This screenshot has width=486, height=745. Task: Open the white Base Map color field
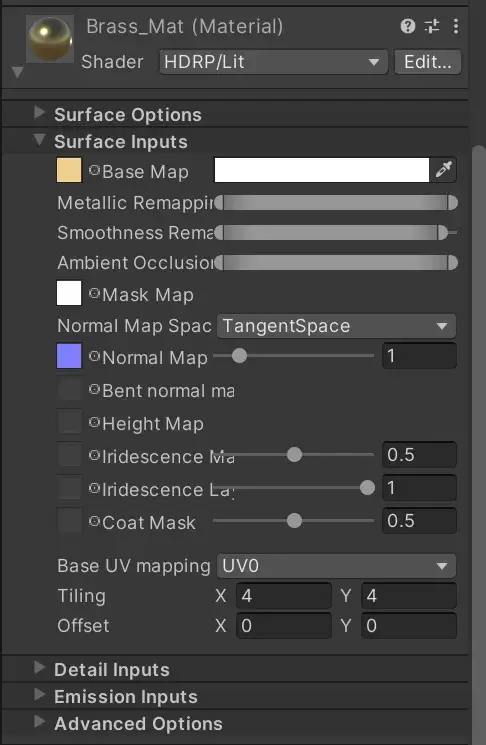pos(322,170)
